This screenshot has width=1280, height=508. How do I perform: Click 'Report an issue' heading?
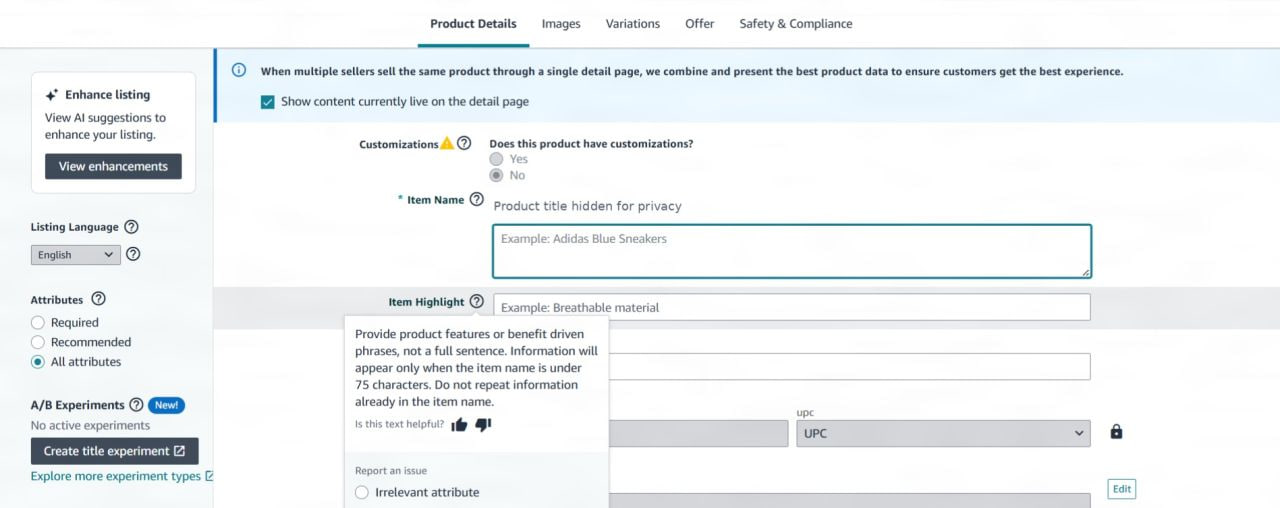coord(391,471)
